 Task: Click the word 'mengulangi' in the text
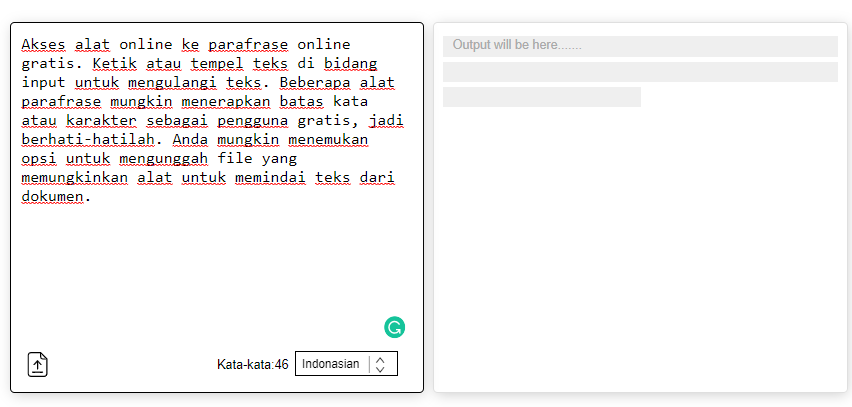click(172, 82)
